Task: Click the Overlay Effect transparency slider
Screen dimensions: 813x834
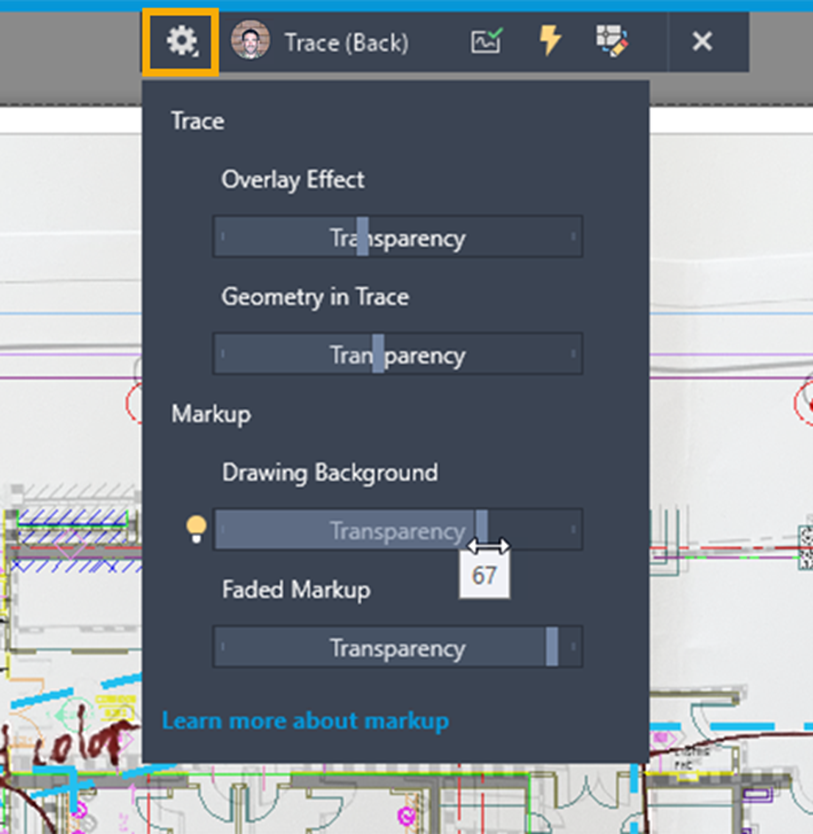Action: (398, 237)
